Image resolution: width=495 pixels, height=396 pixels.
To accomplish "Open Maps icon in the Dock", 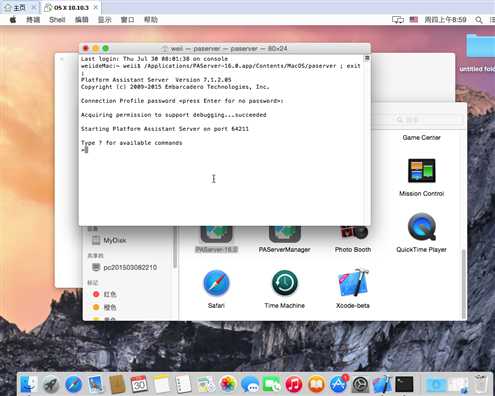I will pyautogui.click(x=206, y=384).
